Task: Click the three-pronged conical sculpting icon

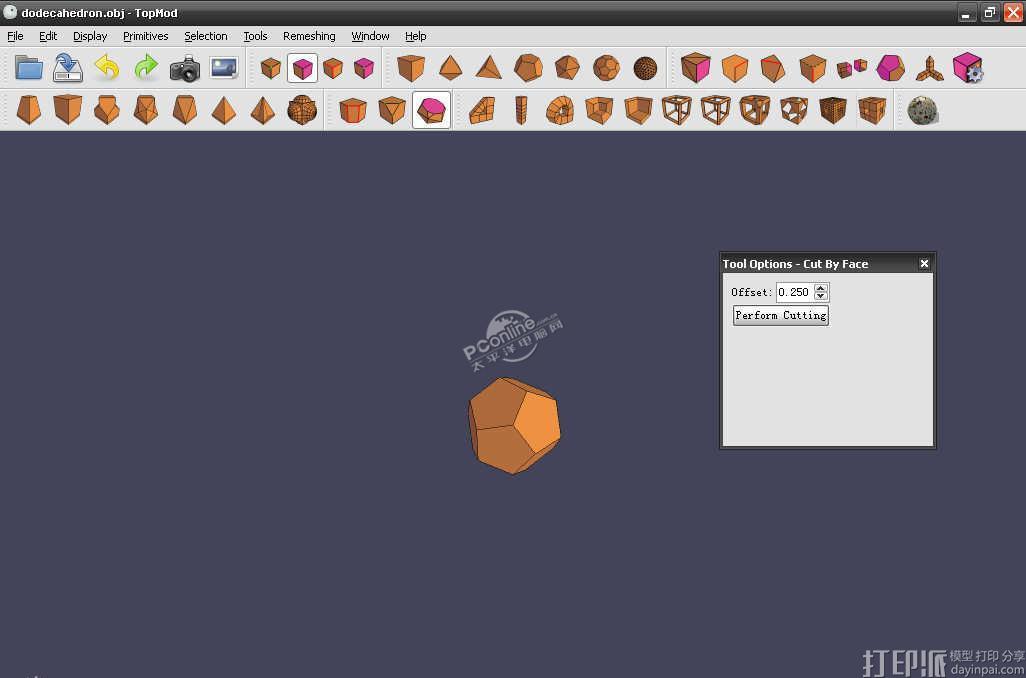Action: click(929, 68)
